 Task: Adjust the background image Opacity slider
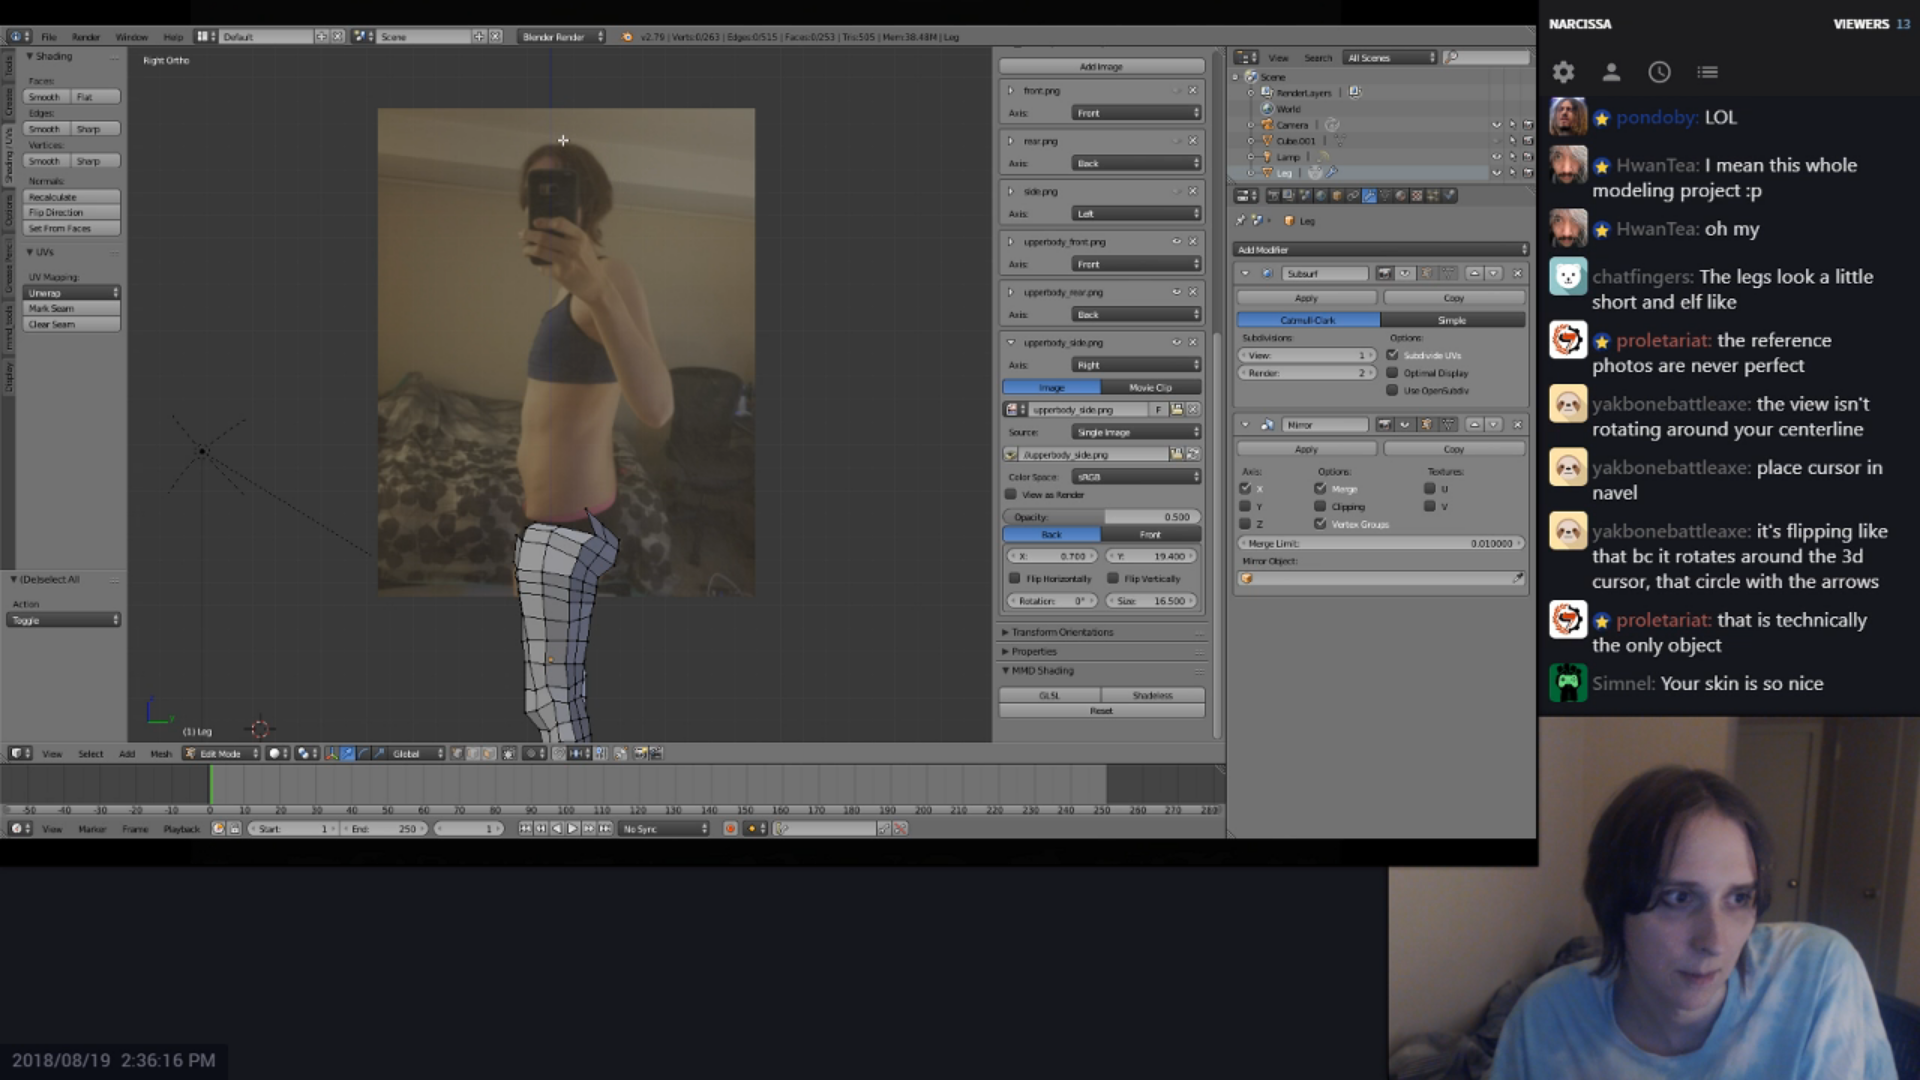1102,517
